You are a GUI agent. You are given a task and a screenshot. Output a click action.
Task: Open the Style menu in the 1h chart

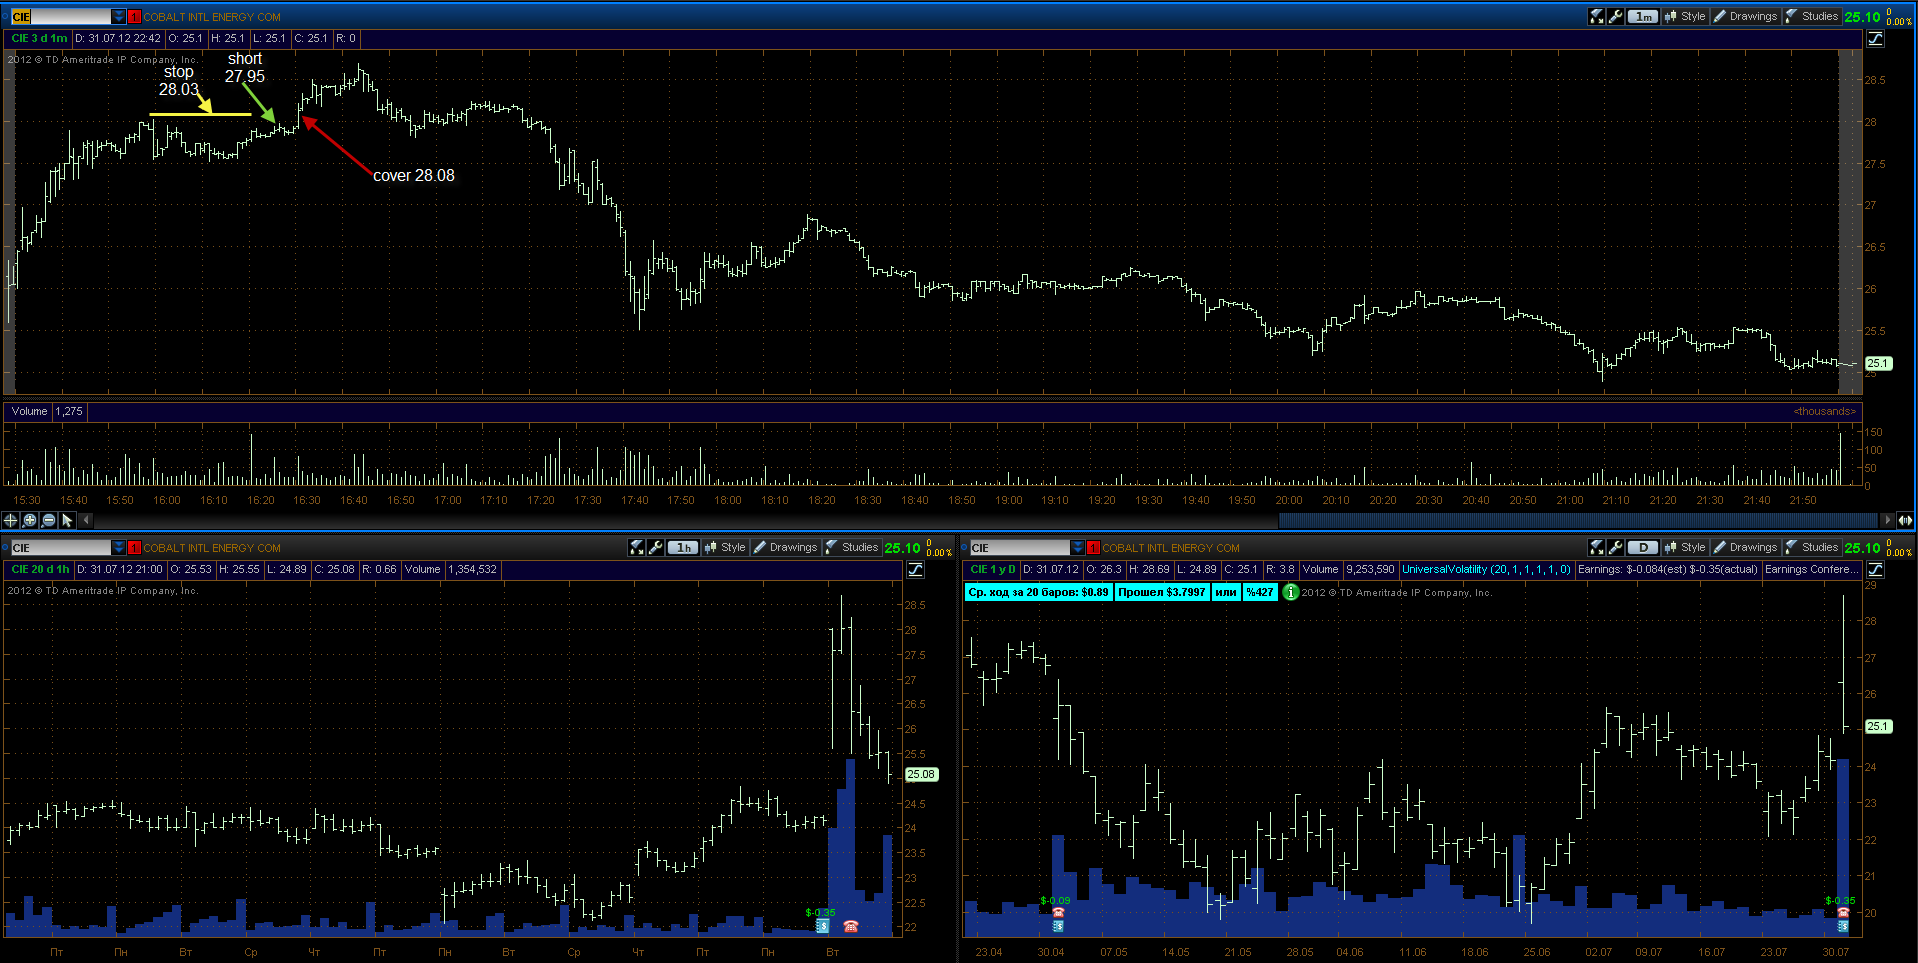click(x=725, y=547)
